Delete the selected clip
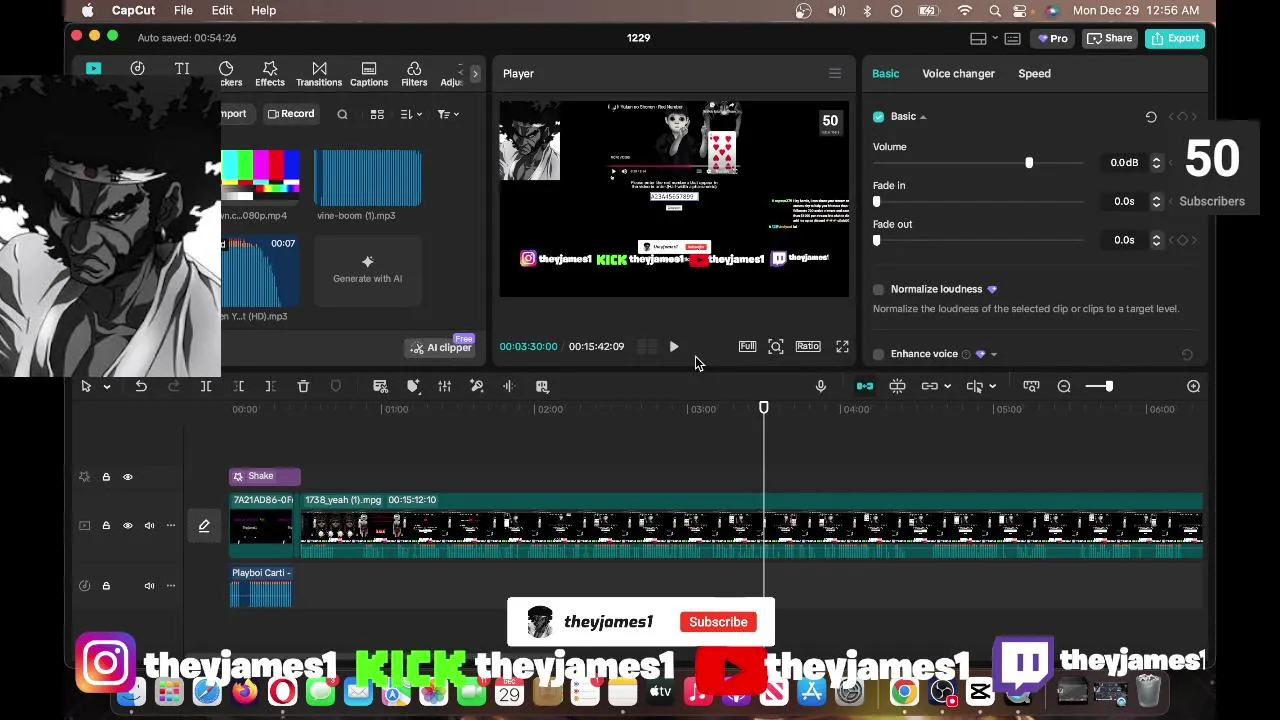The image size is (1280, 720). click(303, 386)
